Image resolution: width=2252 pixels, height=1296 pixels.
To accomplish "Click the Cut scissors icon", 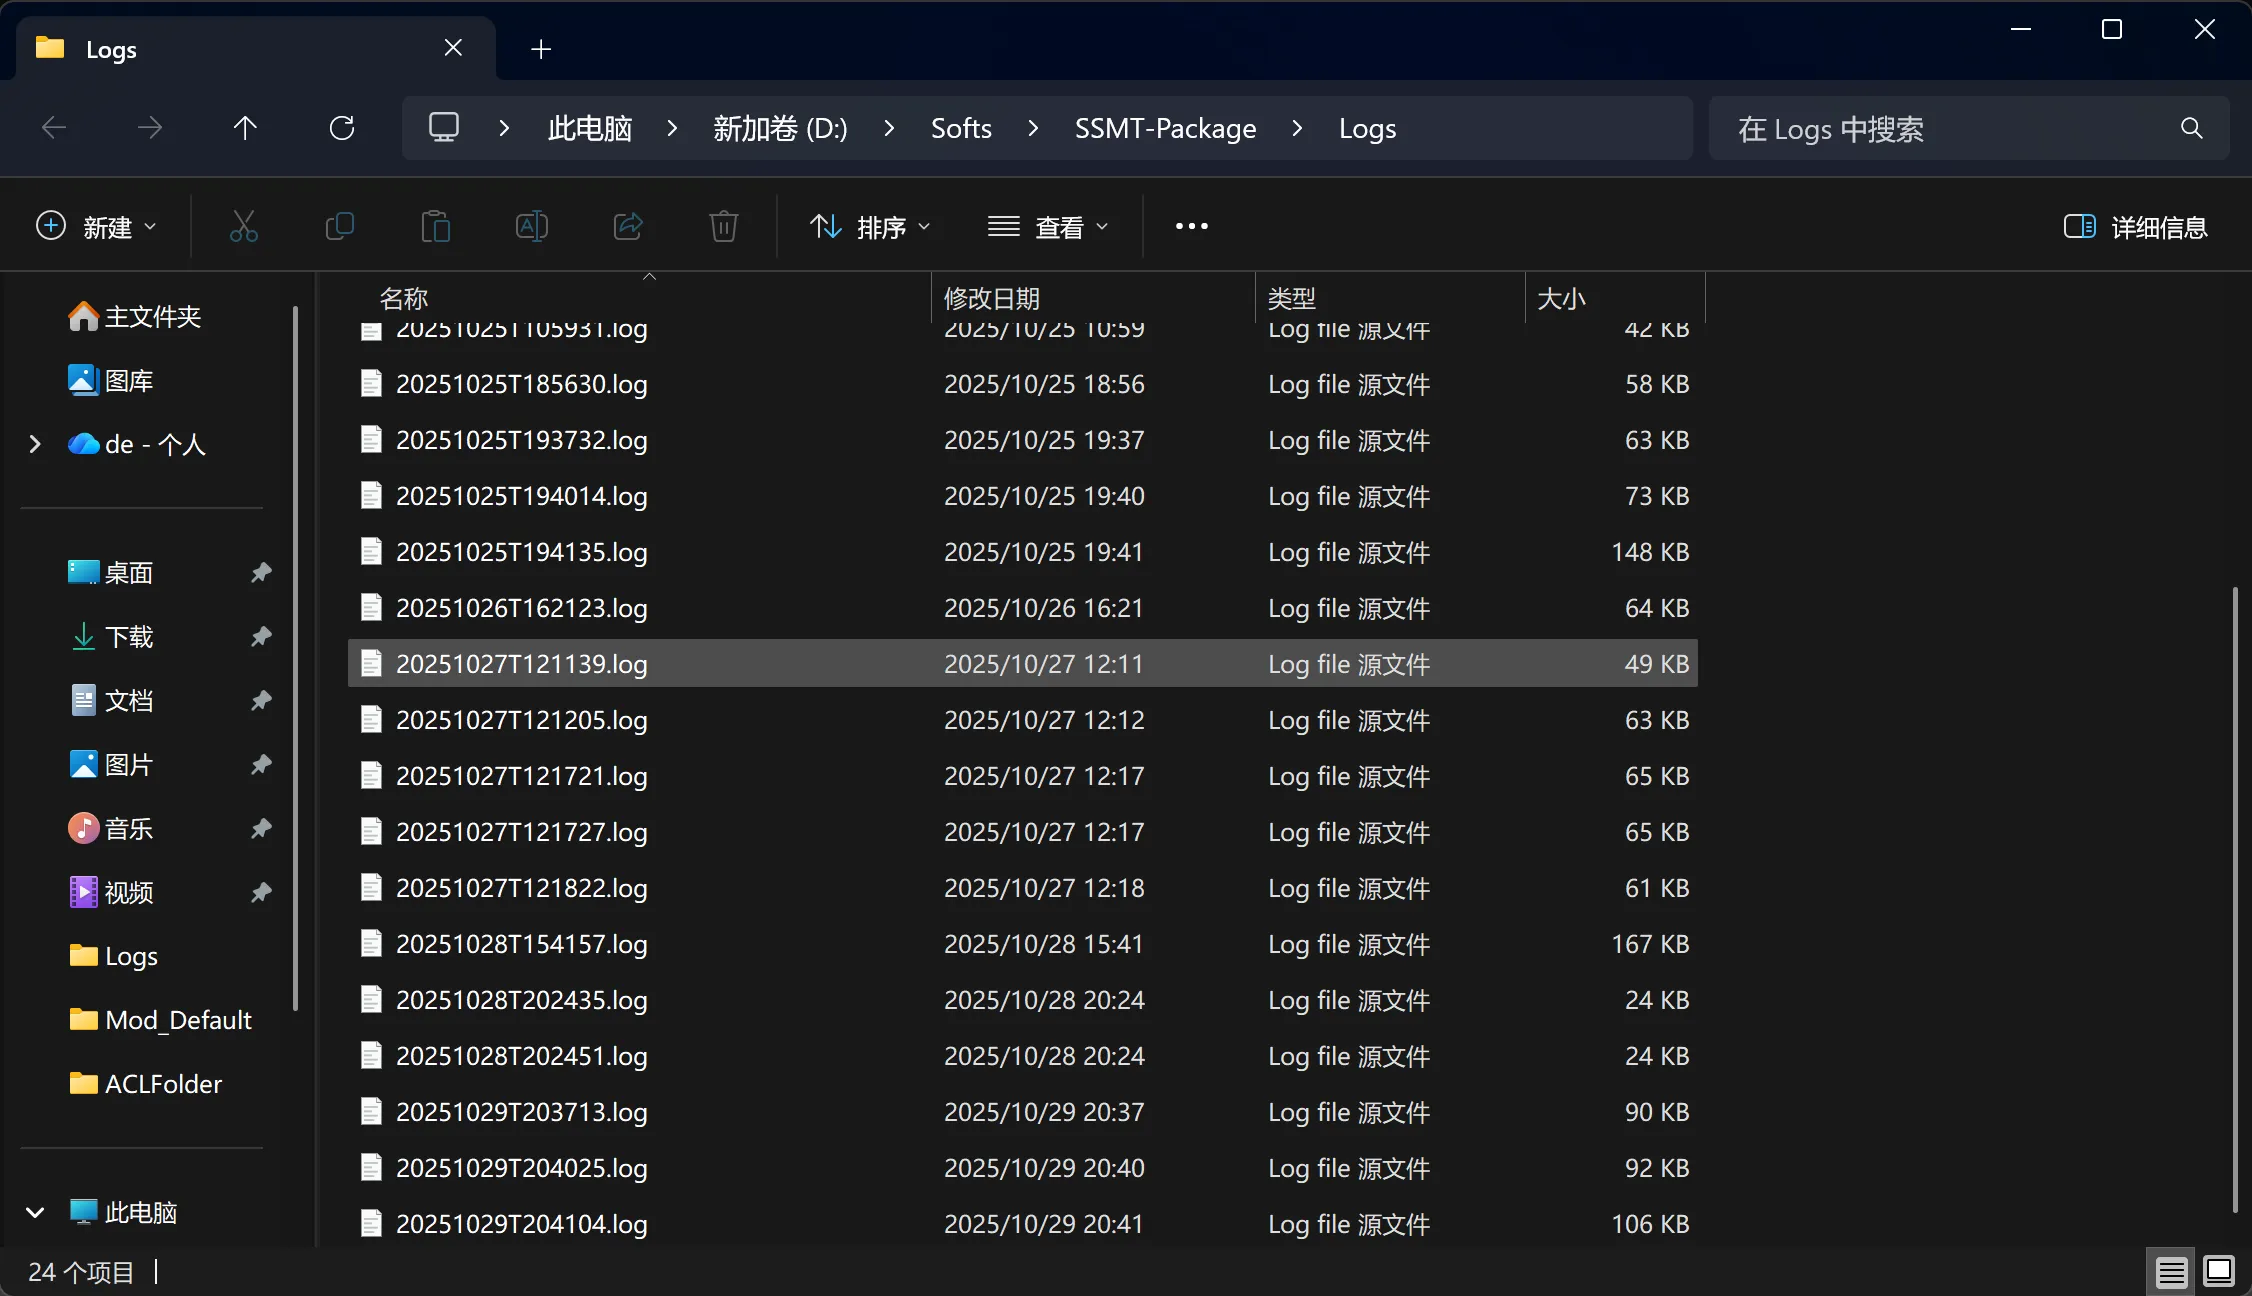I will (243, 227).
